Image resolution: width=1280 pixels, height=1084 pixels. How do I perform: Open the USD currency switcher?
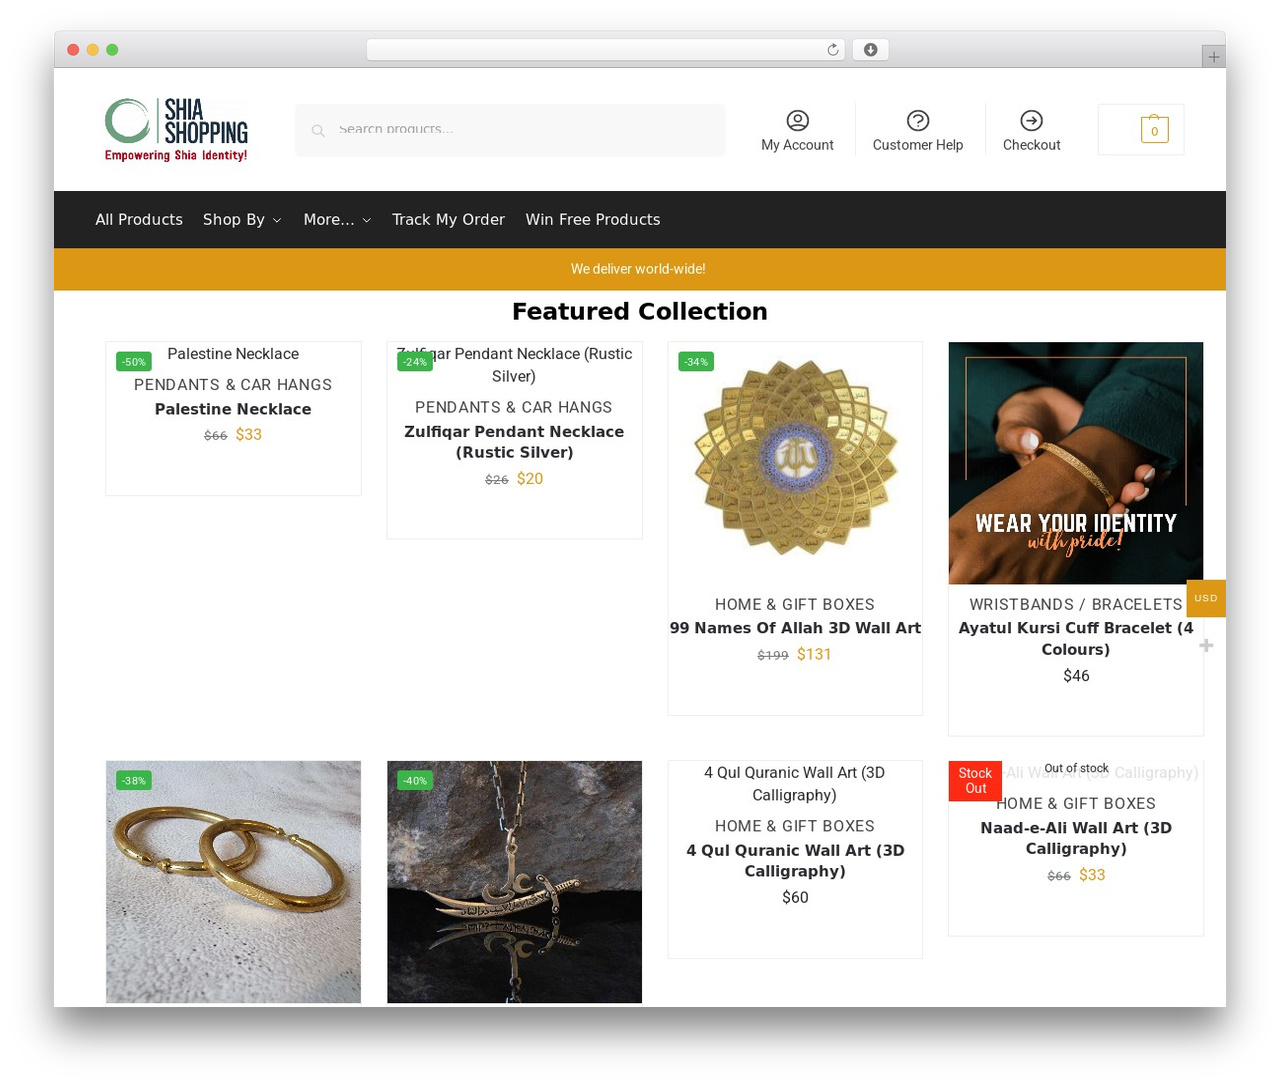[x=1206, y=598]
